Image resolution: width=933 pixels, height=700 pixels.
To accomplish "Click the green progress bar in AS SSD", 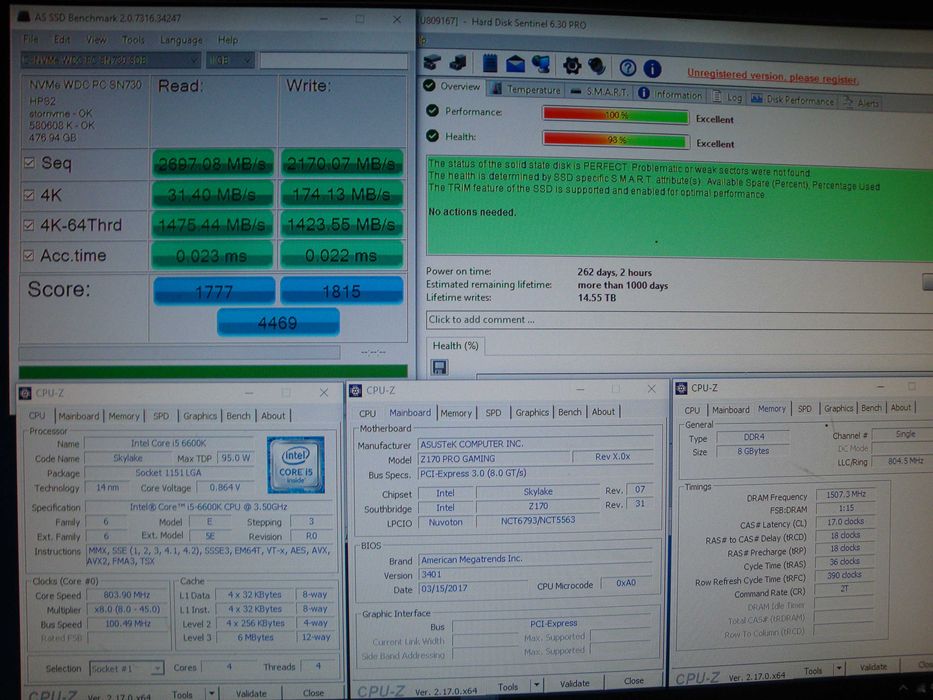I will click(x=213, y=372).
